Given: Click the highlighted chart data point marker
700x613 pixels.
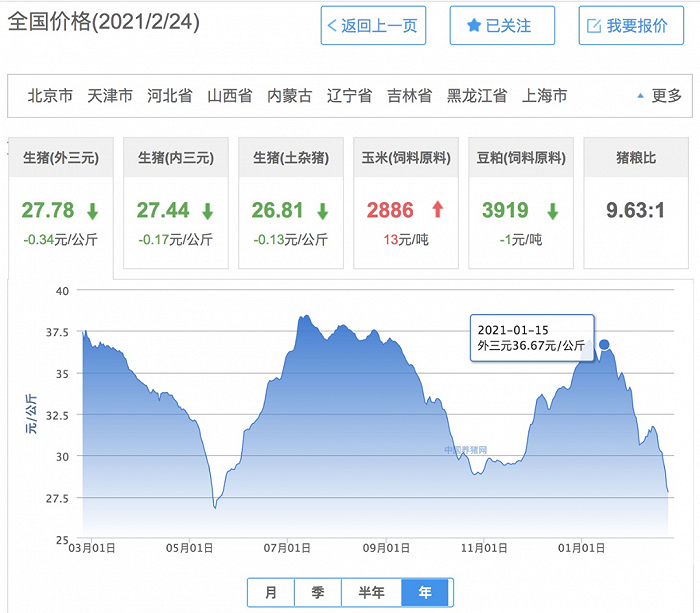Looking at the screenshot, I should [604, 345].
